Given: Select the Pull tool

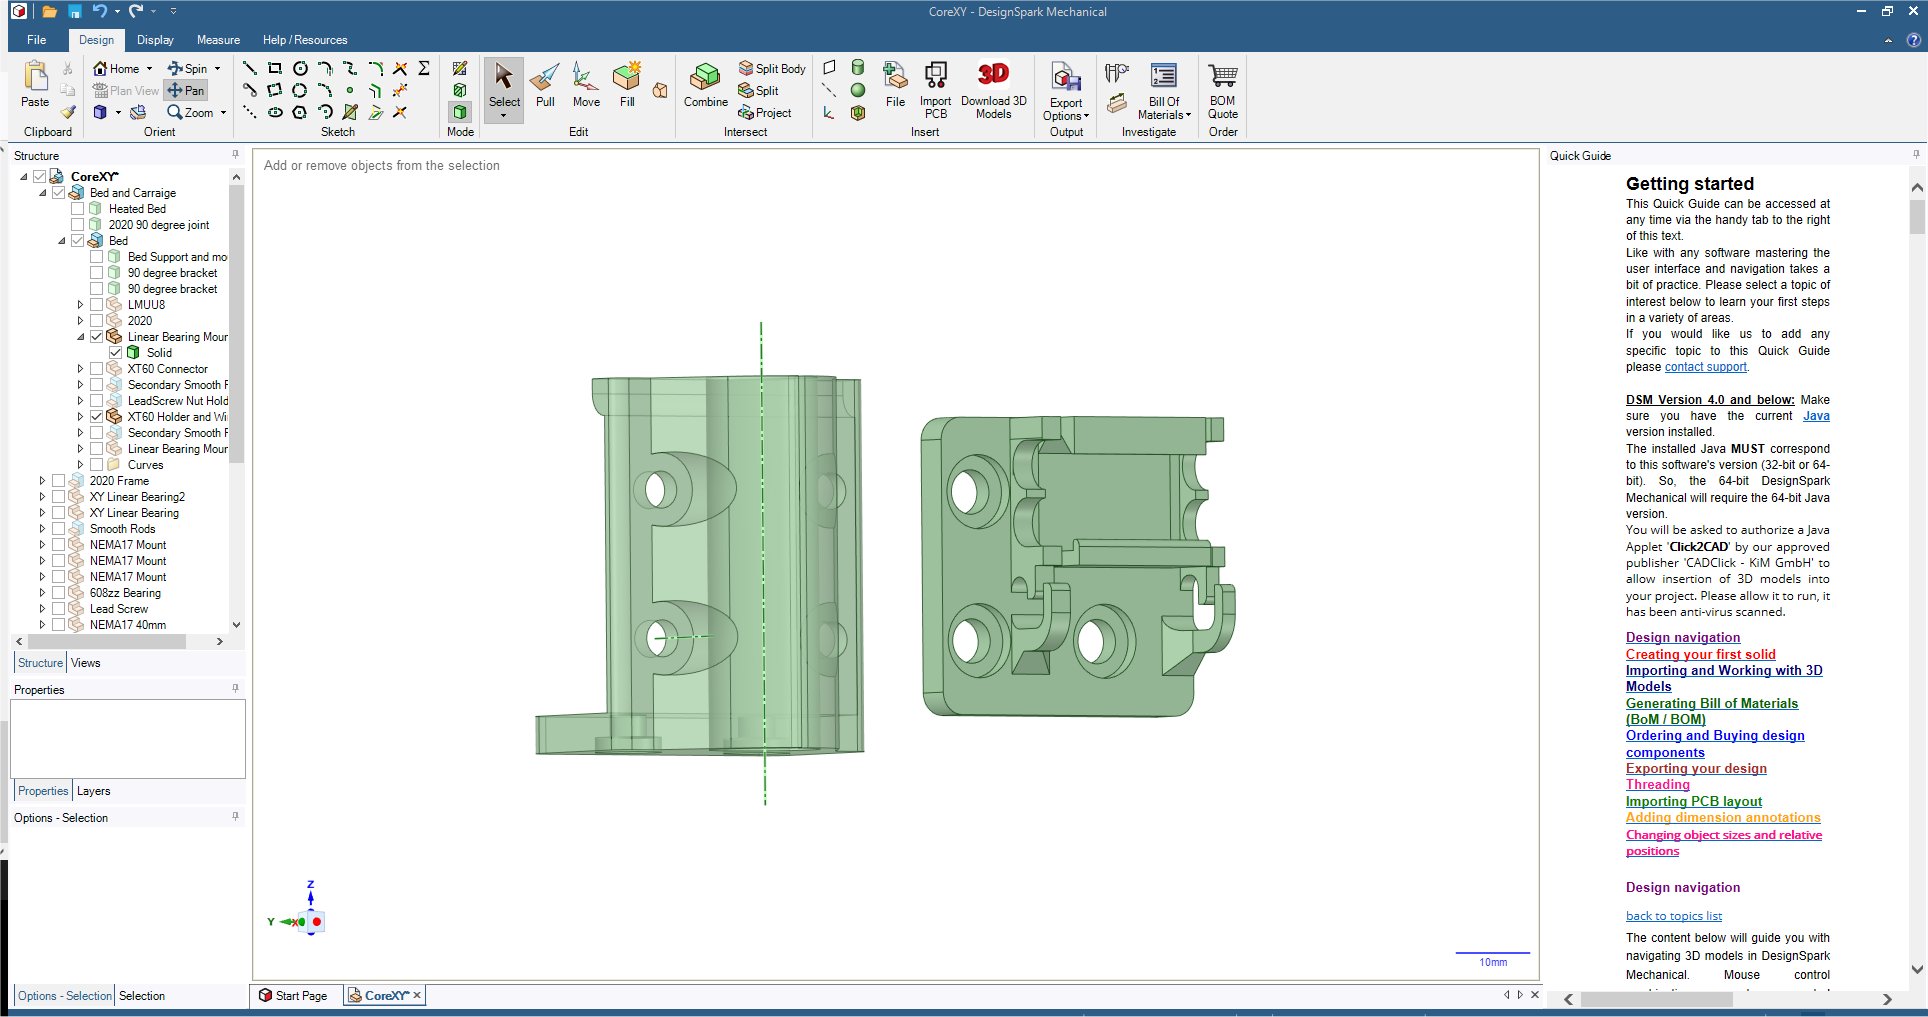Looking at the screenshot, I should coord(545,85).
